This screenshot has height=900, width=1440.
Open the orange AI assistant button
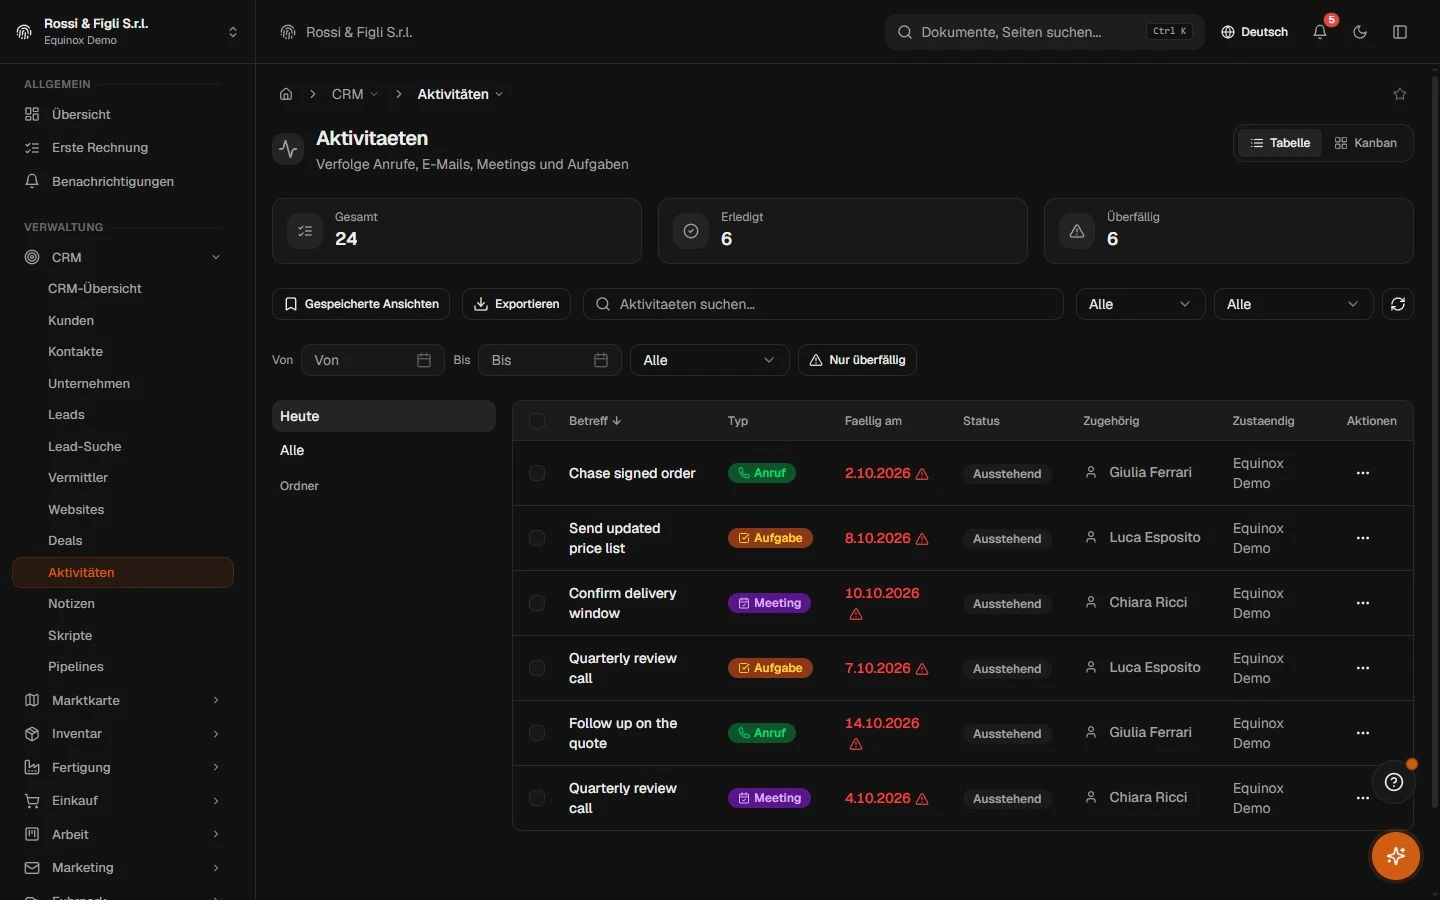click(x=1396, y=856)
